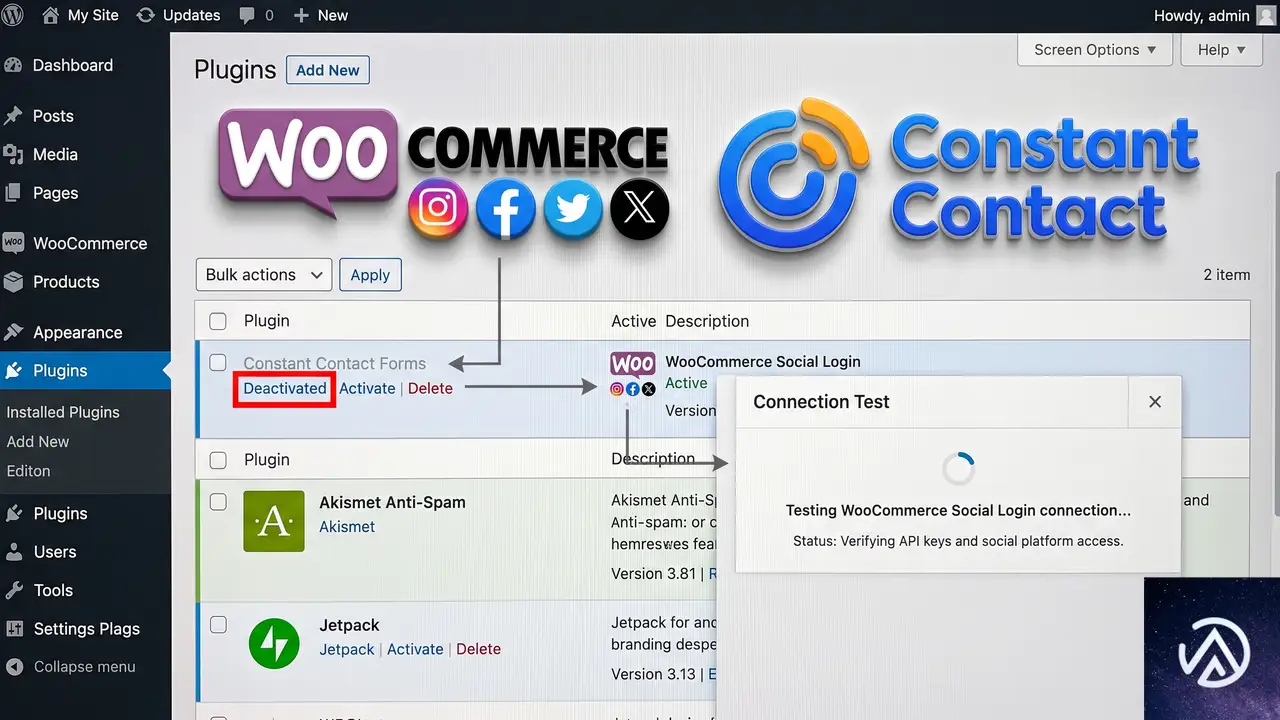Click the Add New button beside Plugins heading
Image resolution: width=1280 pixels, height=720 pixels.
point(328,70)
